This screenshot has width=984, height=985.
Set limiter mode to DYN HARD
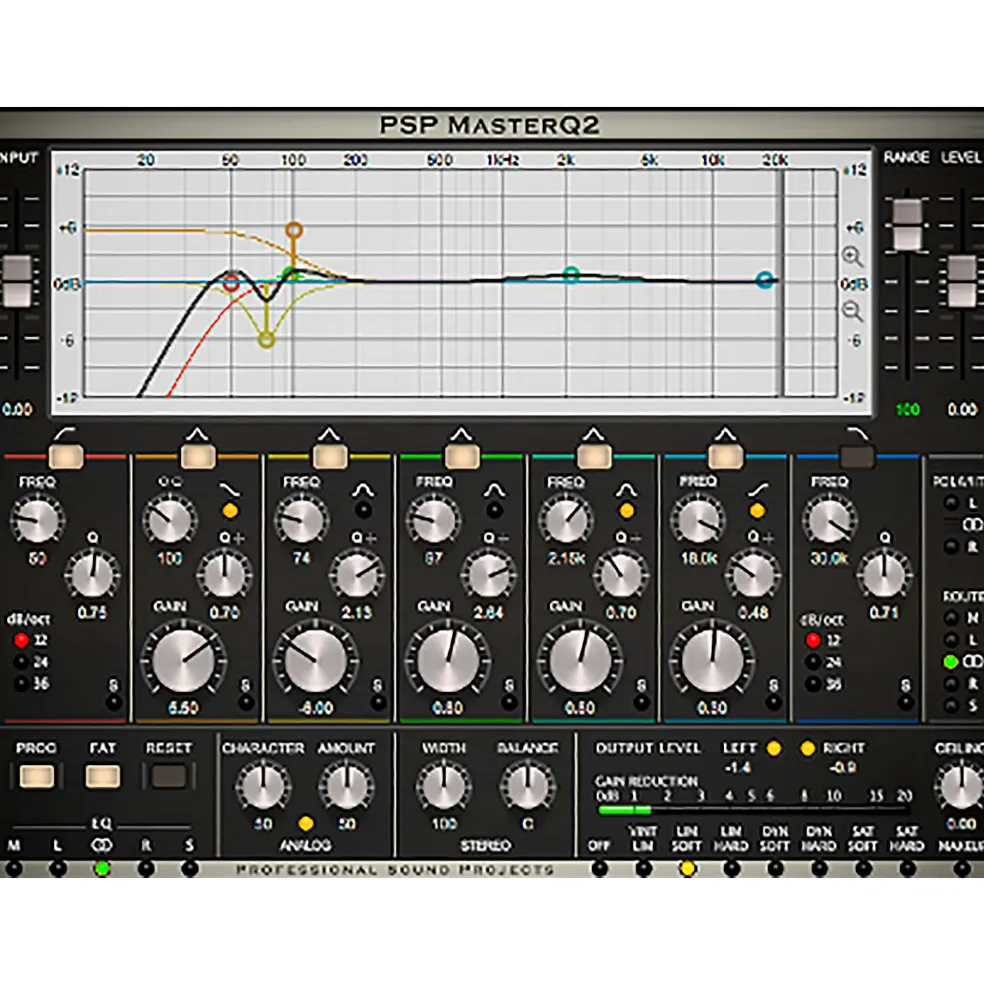click(819, 869)
